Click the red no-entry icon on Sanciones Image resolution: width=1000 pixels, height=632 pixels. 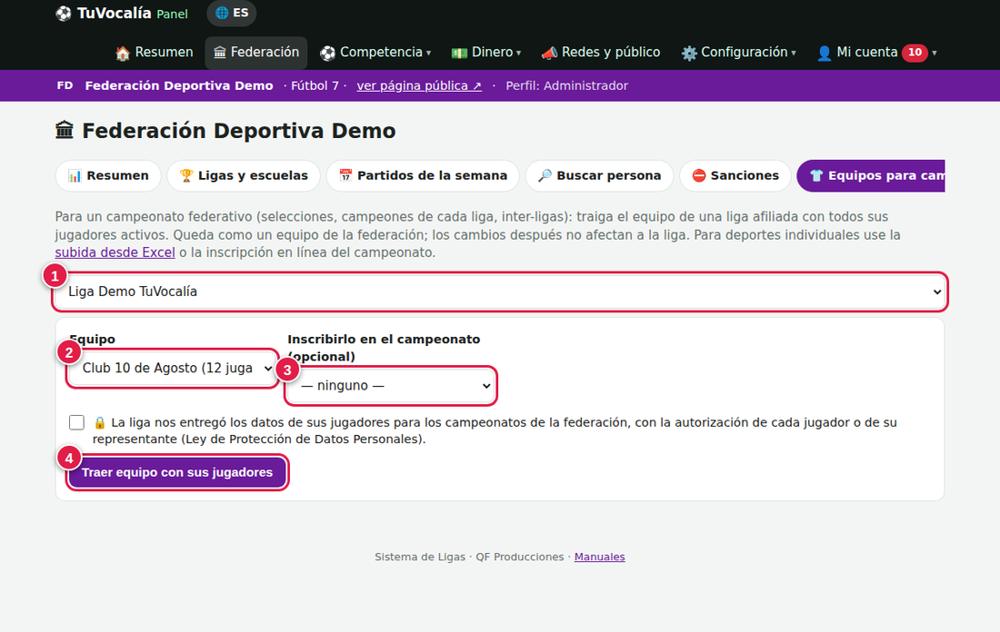699,175
